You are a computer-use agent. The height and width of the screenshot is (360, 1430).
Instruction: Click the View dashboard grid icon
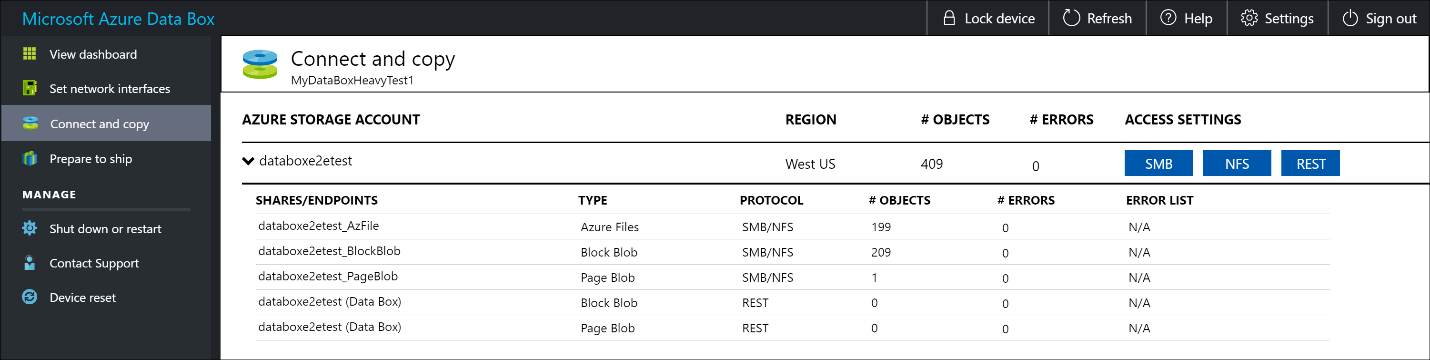pos(30,54)
